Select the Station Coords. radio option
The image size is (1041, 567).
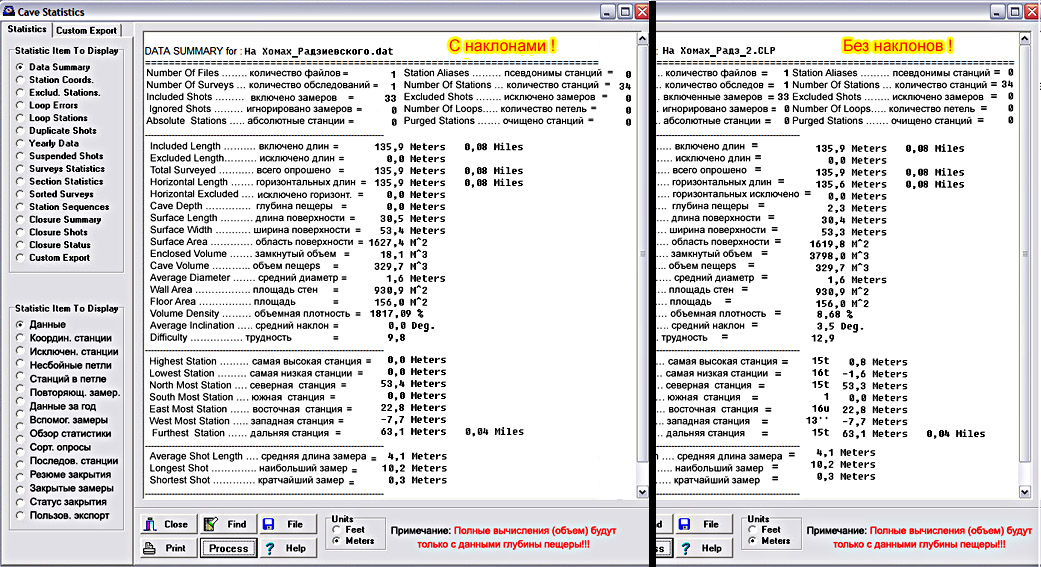(19, 80)
